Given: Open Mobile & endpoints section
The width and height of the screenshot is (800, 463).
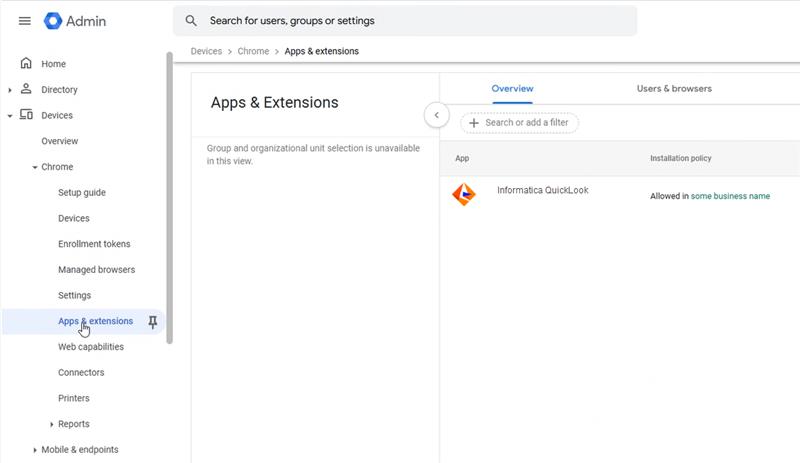Looking at the screenshot, I should point(80,450).
